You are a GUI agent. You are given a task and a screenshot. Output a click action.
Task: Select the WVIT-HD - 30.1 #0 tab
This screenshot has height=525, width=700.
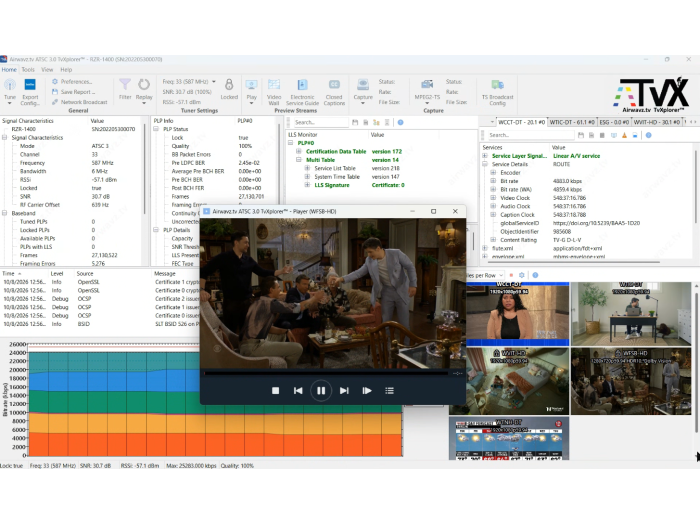(x=656, y=122)
